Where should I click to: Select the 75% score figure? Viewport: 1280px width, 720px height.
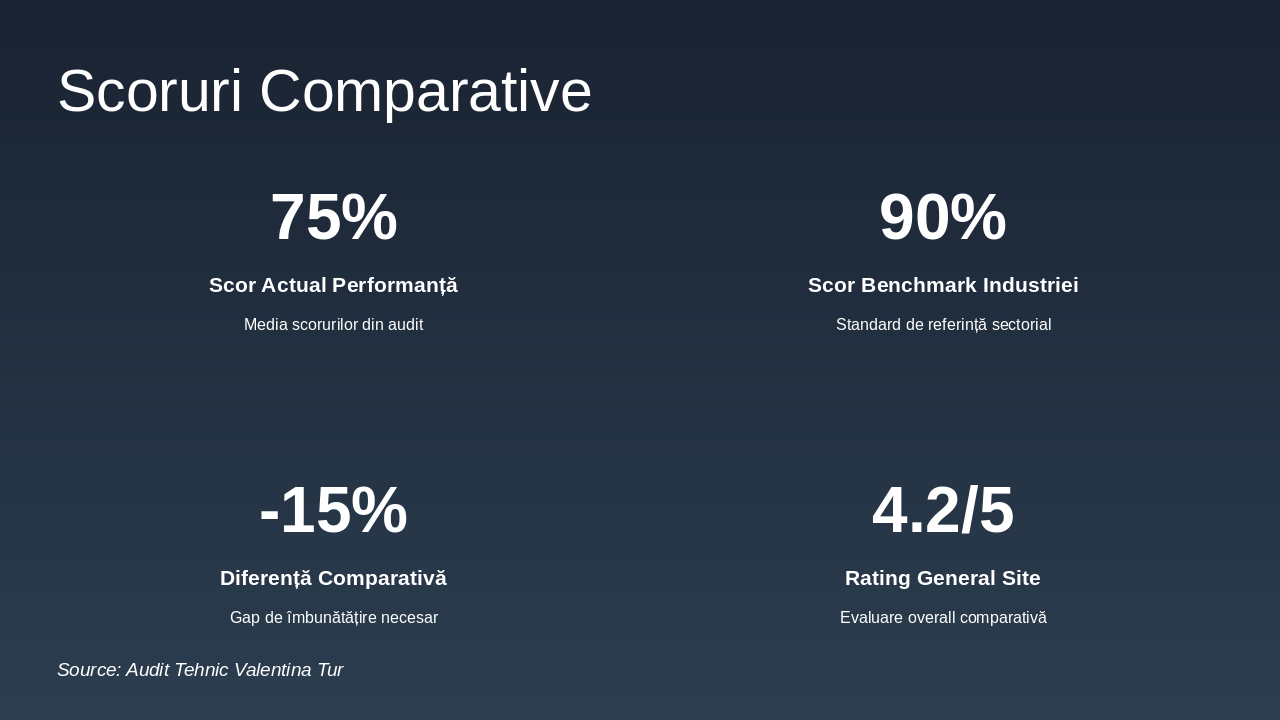333,217
